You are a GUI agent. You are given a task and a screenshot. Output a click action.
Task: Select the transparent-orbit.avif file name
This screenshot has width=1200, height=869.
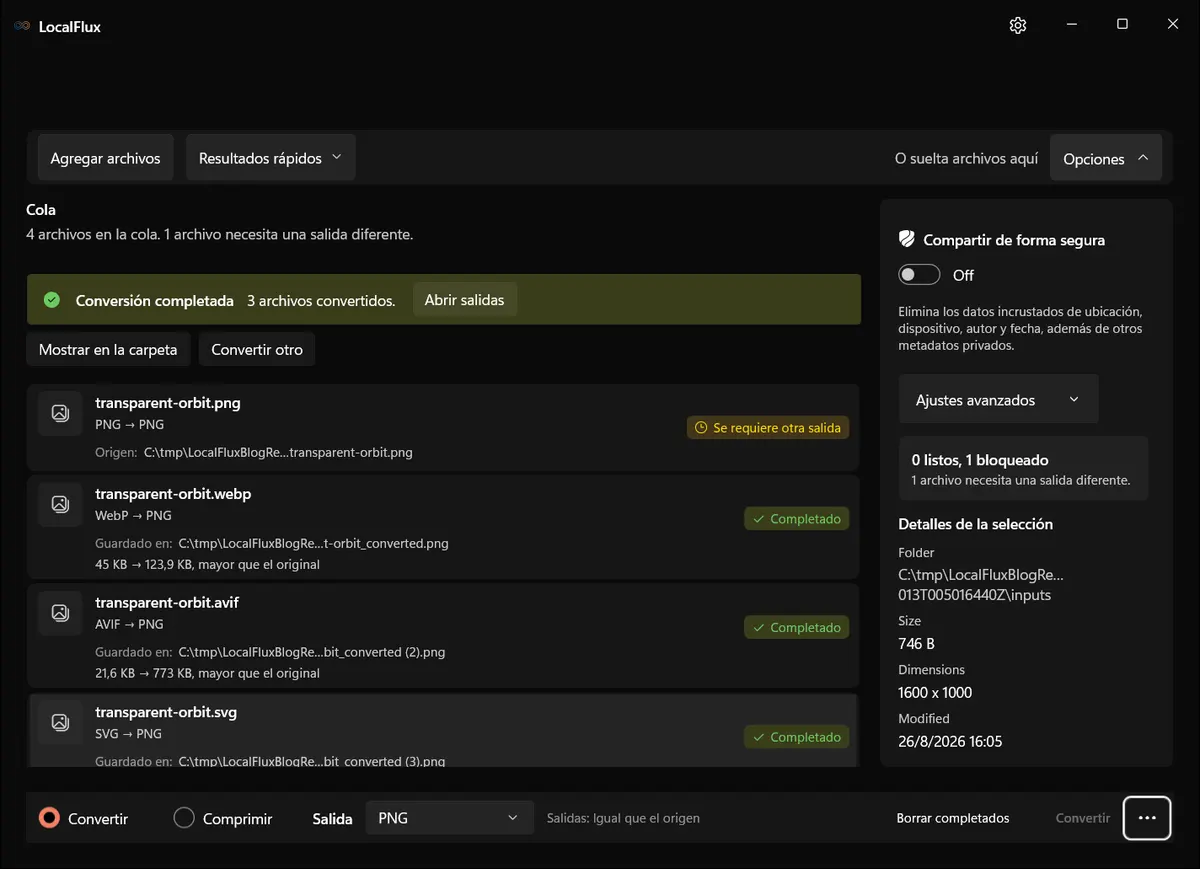click(x=167, y=603)
